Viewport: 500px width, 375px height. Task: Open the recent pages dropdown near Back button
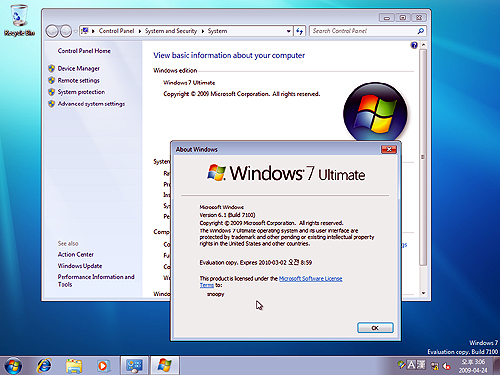(x=75, y=31)
